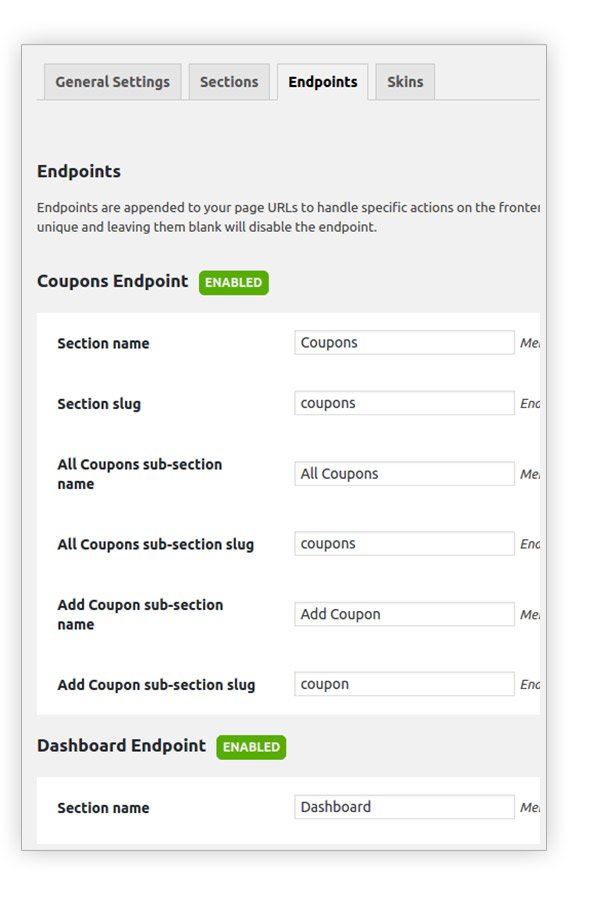Click the Section name field containing Coupons

[402, 341]
